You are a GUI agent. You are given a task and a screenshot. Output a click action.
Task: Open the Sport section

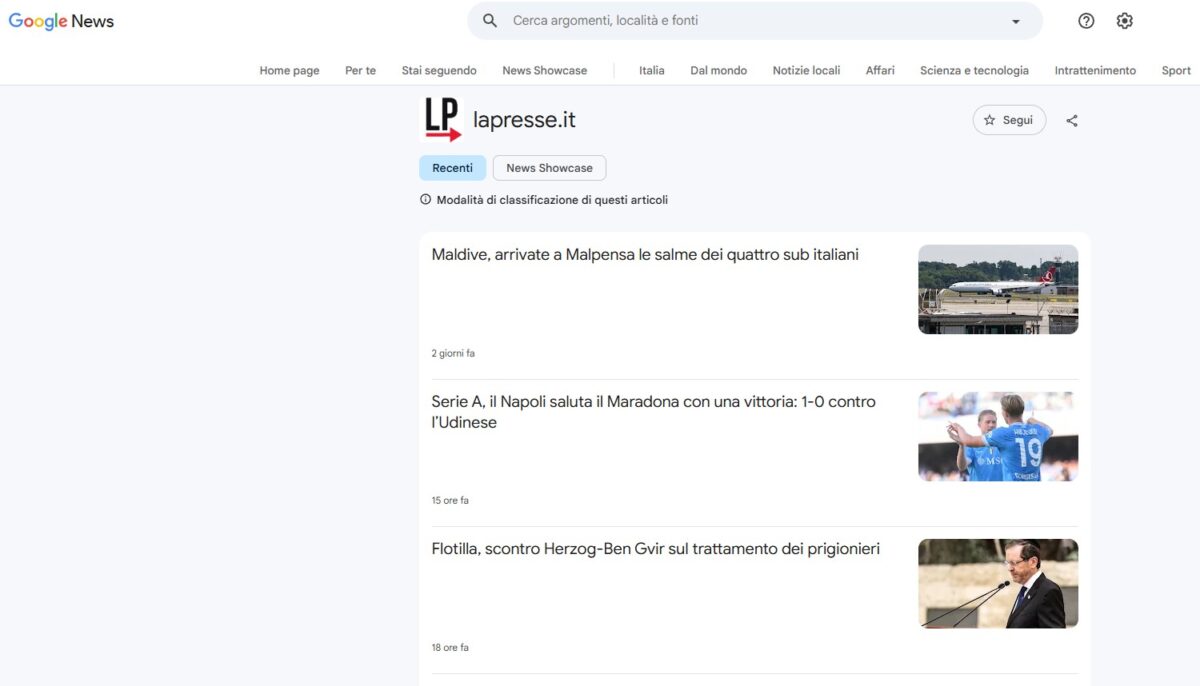[1176, 71]
